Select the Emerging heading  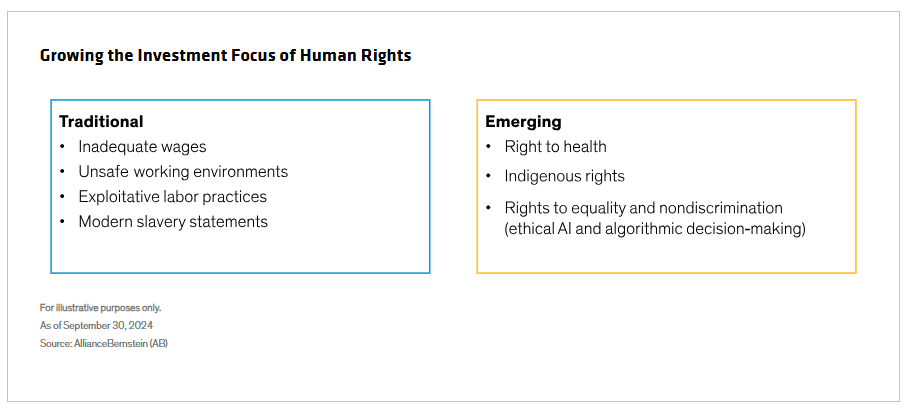(523, 122)
